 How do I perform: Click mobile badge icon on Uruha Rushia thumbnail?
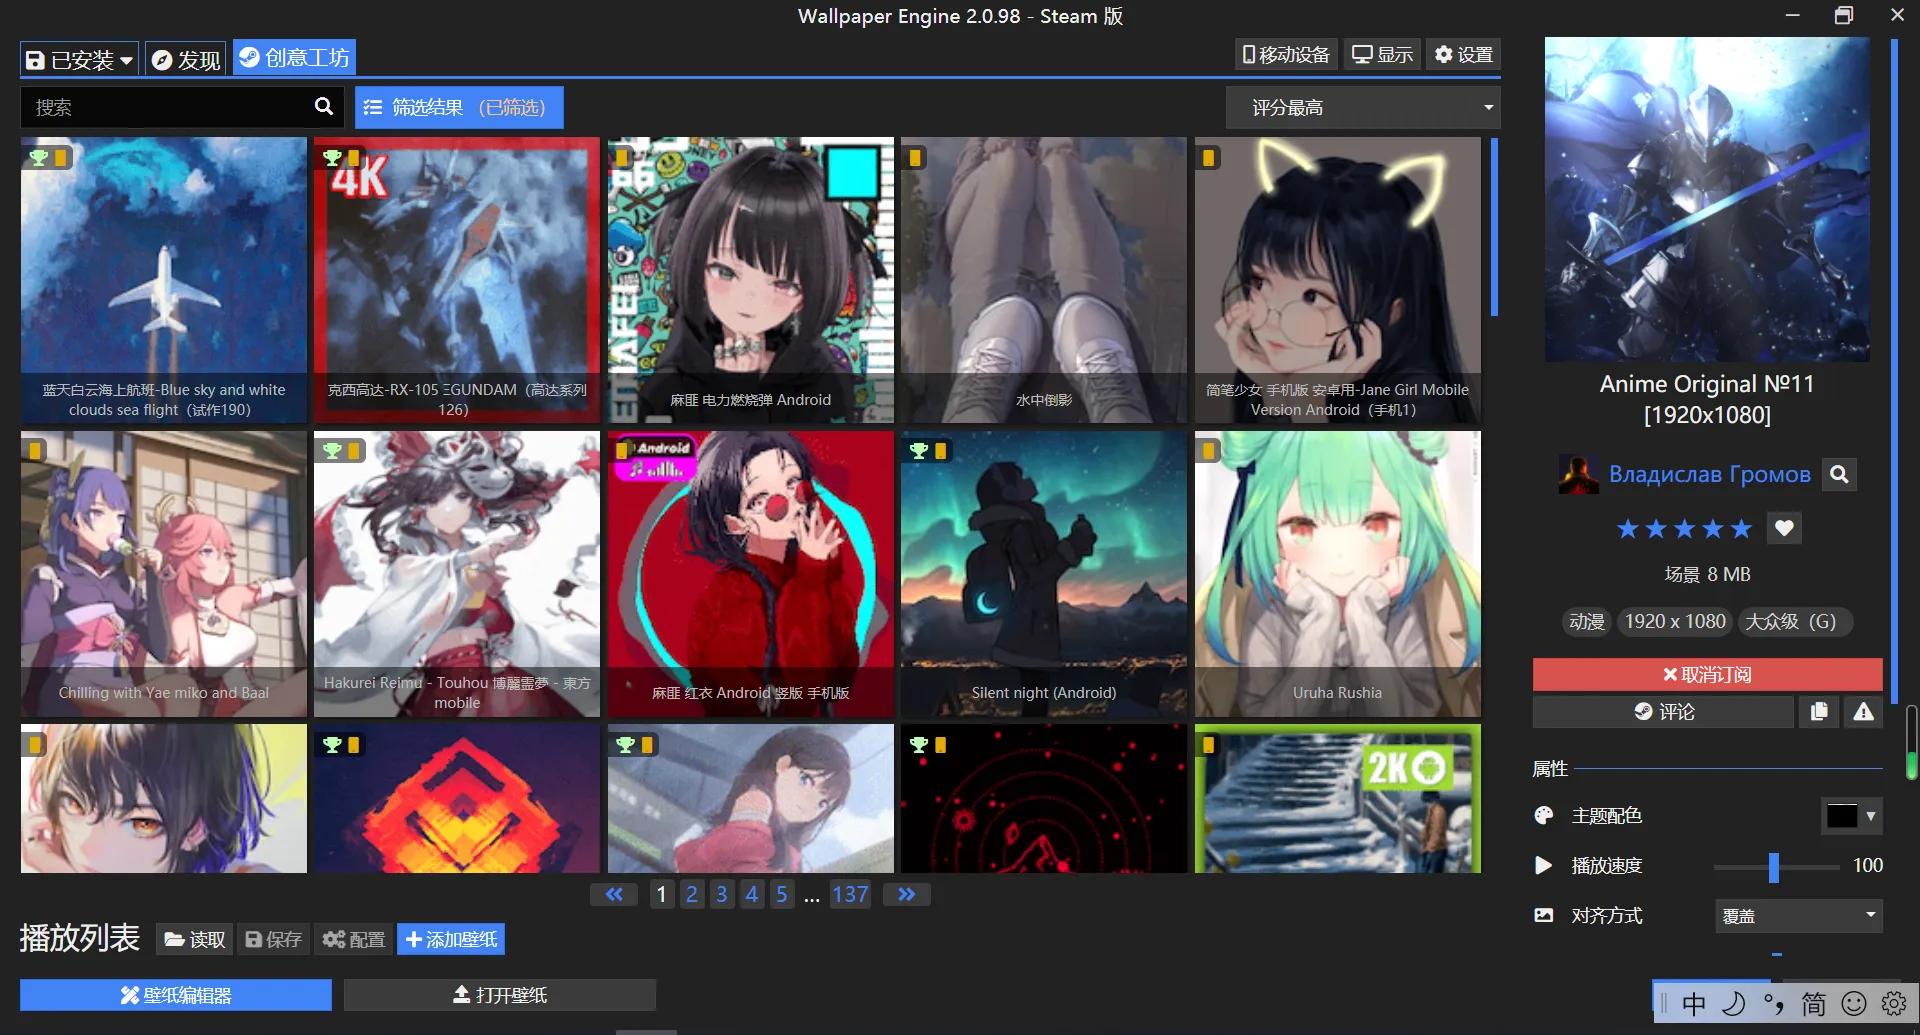pyautogui.click(x=1208, y=451)
